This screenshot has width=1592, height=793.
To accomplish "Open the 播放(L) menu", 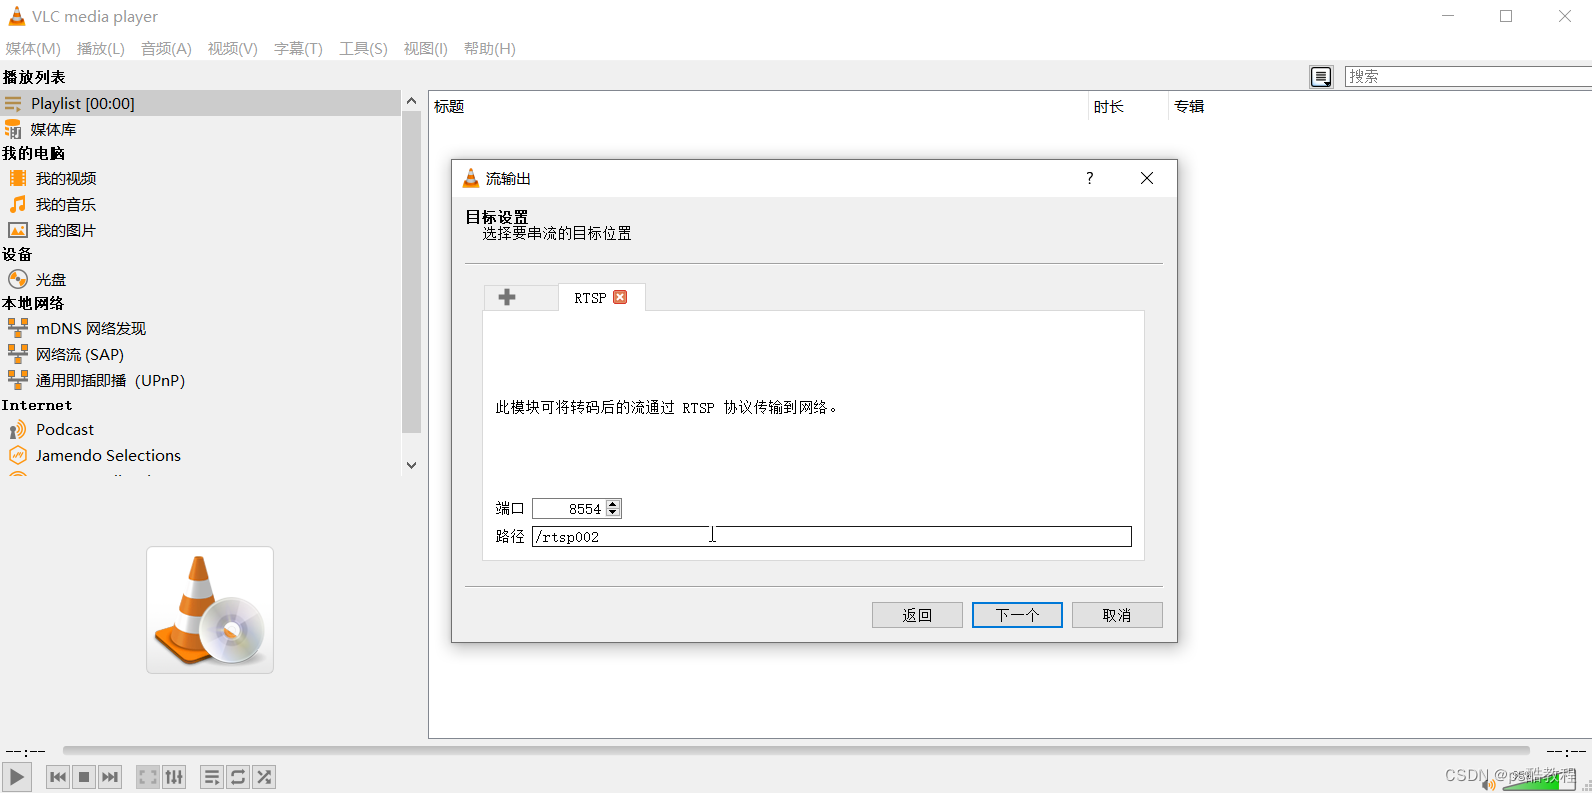I will pos(101,48).
